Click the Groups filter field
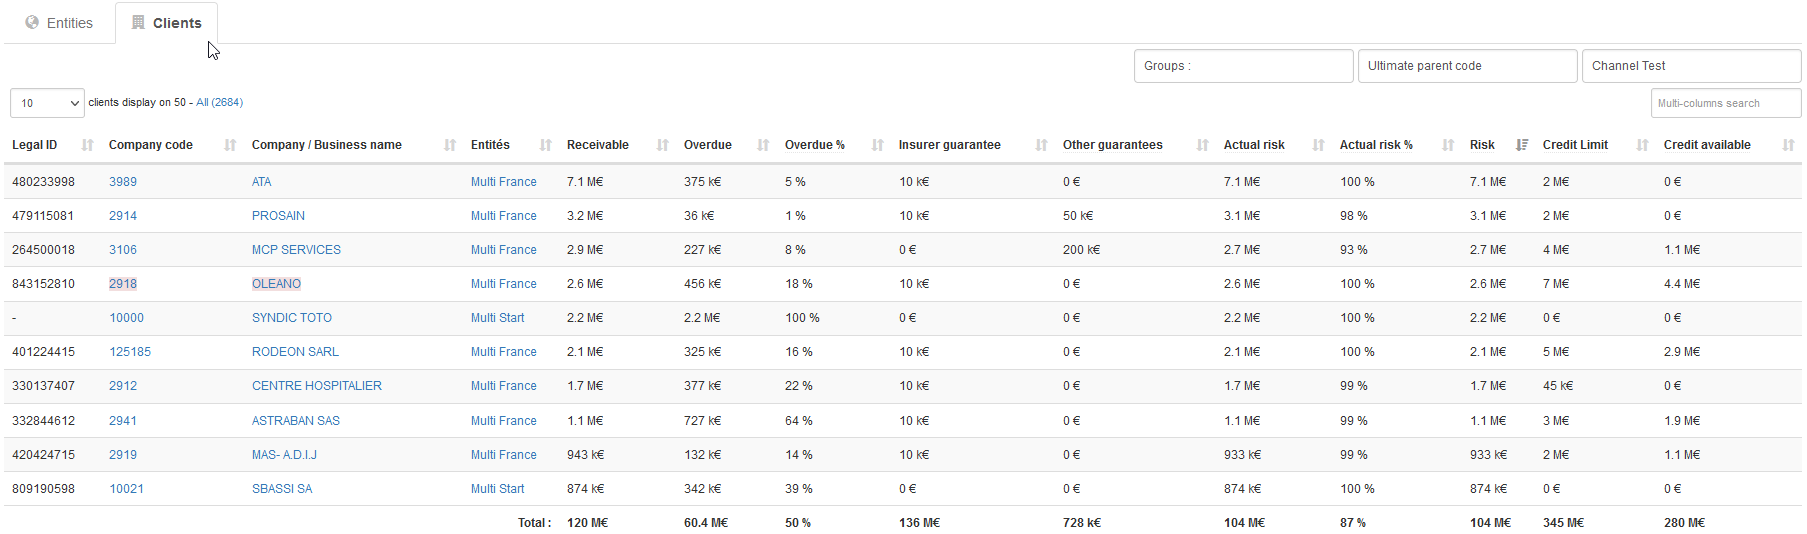The image size is (1807, 534). [x=1243, y=66]
